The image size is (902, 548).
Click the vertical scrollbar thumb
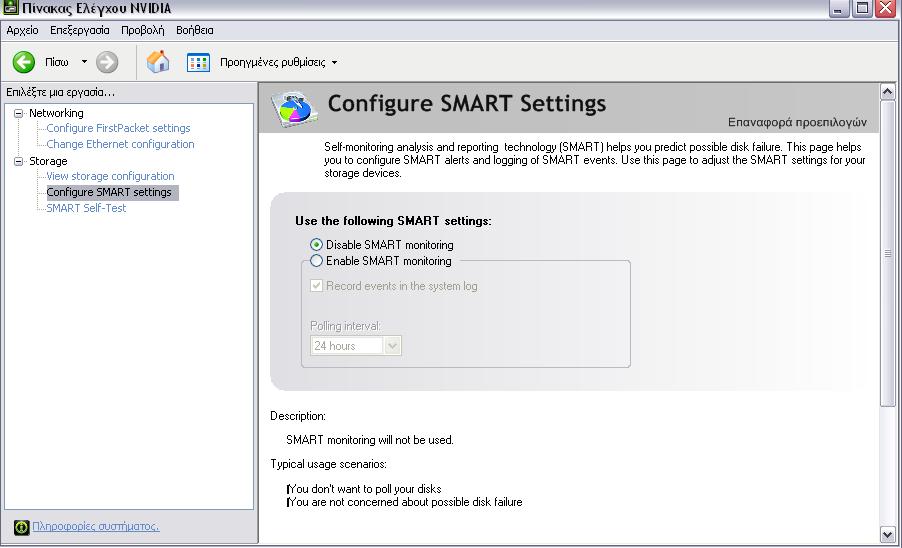[888, 254]
